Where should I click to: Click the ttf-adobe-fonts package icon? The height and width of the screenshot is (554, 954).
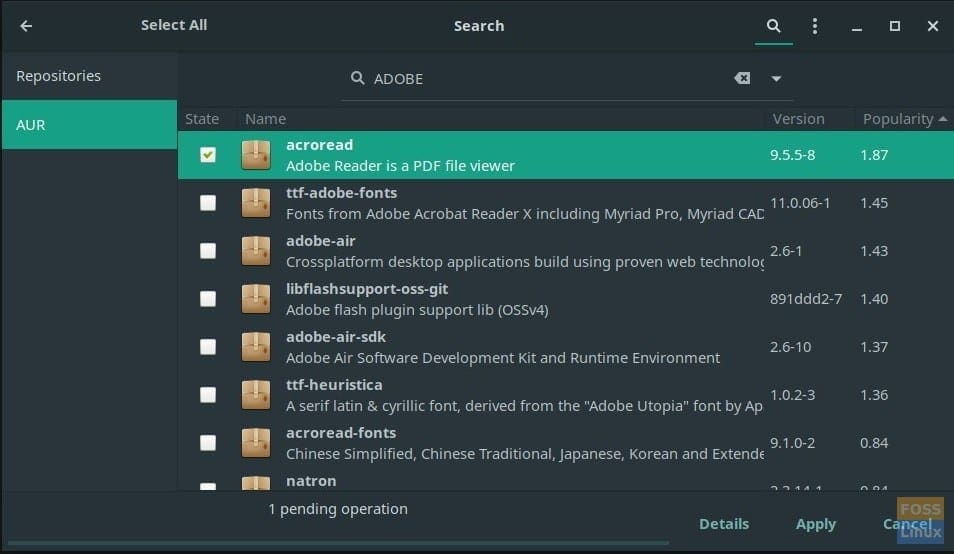point(256,203)
